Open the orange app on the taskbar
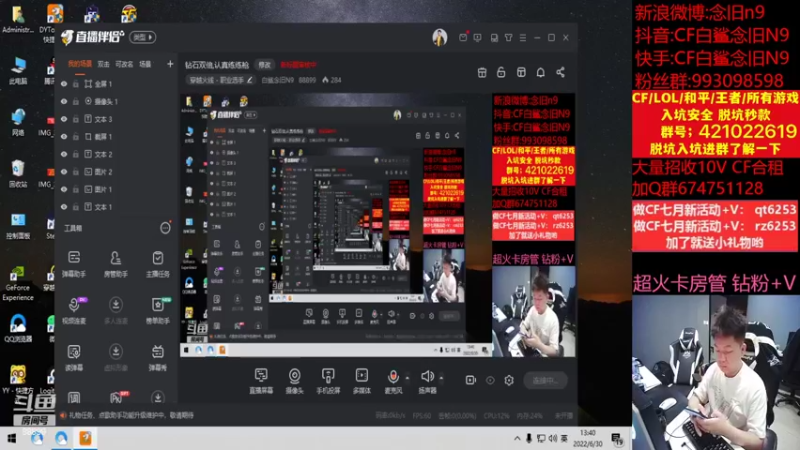 point(85,438)
